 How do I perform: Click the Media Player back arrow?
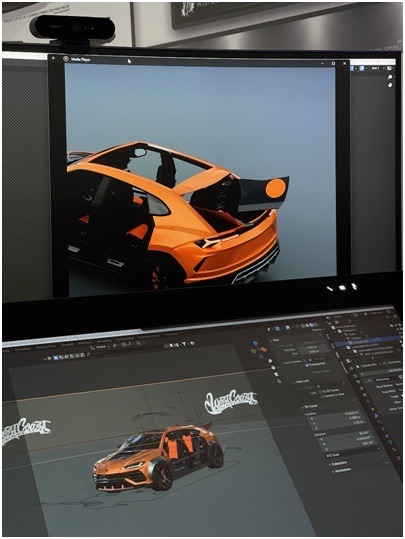(54, 58)
